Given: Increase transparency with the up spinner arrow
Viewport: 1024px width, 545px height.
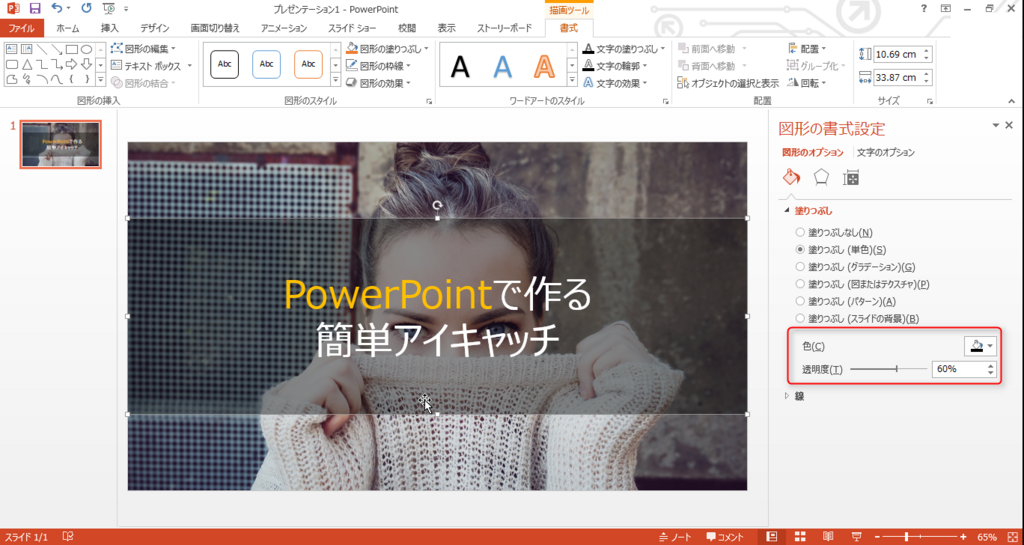Looking at the screenshot, I should tap(991, 365).
